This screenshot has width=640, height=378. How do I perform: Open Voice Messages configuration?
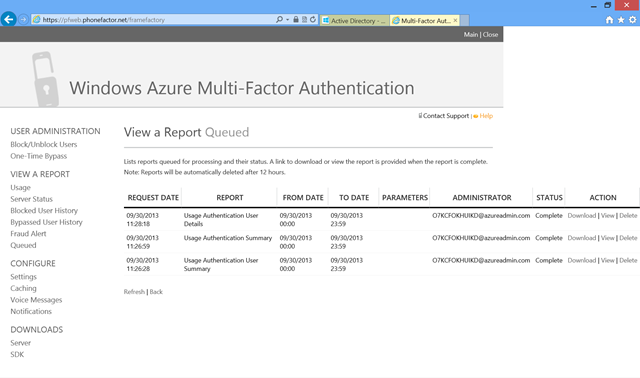pos(36,300)
